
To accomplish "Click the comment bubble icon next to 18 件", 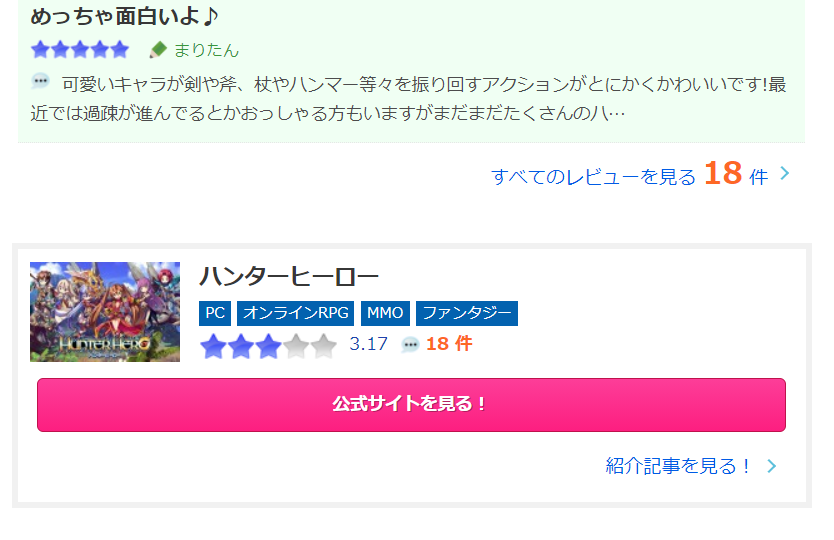I will coord(410,345).
